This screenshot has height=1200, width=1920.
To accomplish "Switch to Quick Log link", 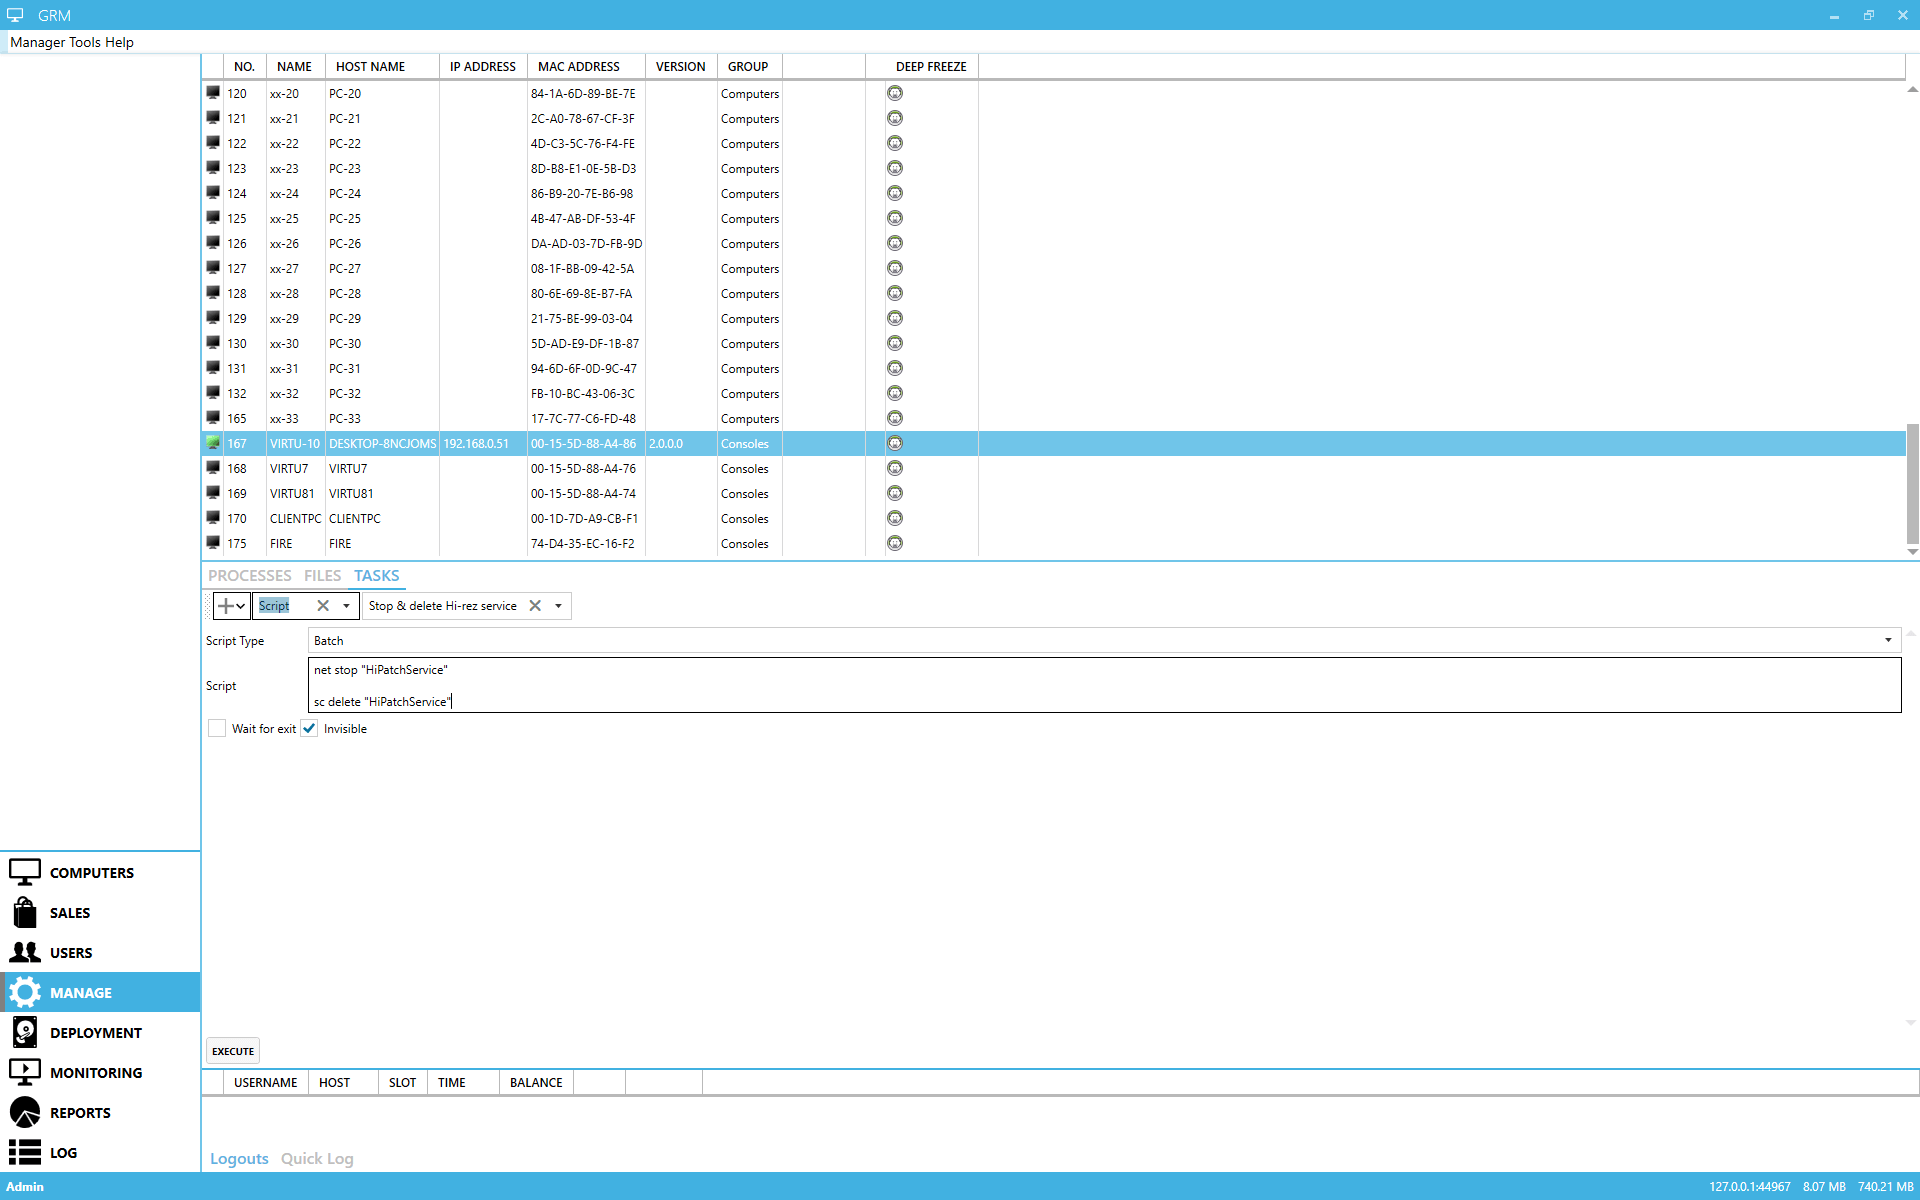I will 316,1158.
